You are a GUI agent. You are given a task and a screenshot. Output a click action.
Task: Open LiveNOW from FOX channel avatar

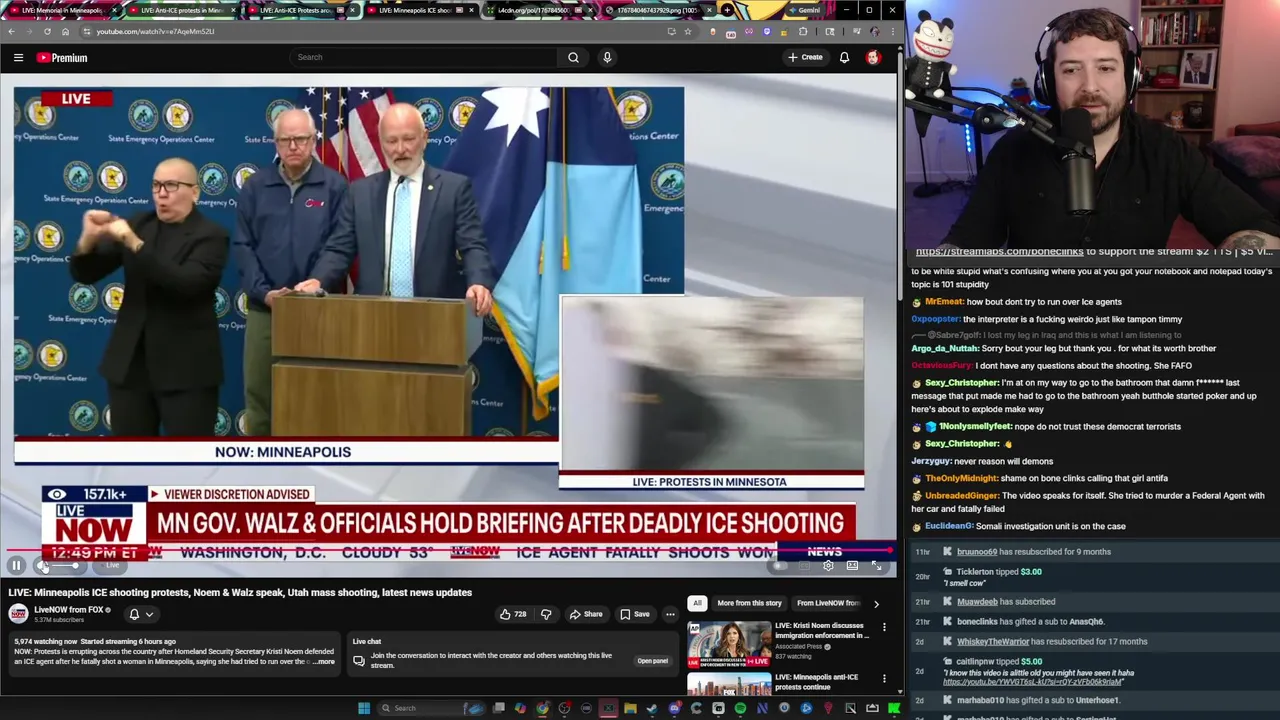pyautogui.click(x=18, y=614)
